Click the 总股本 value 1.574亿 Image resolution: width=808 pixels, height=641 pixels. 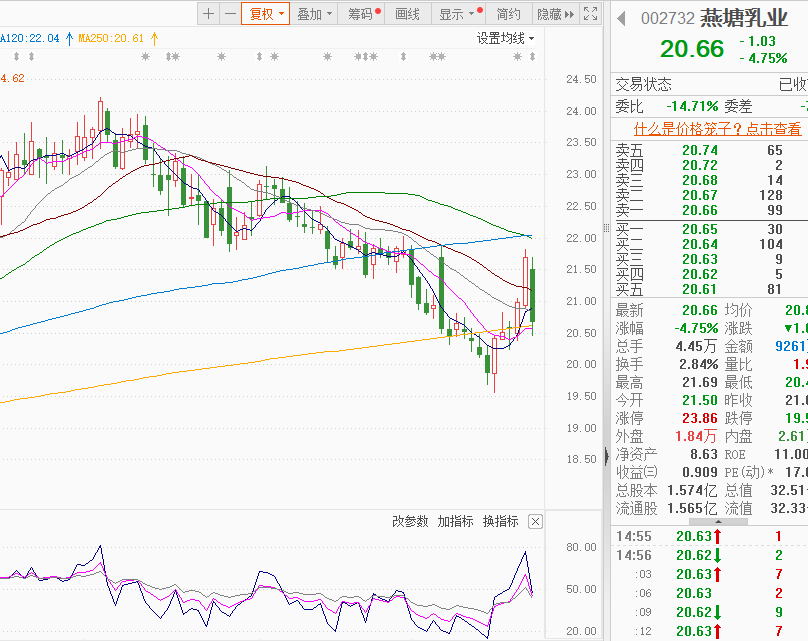tap(692, 490)
